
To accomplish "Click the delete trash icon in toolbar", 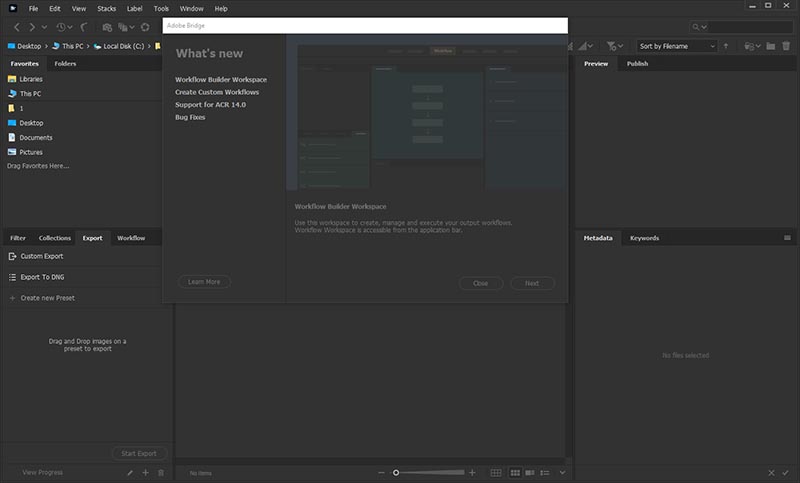I will (x=786, y=46).
